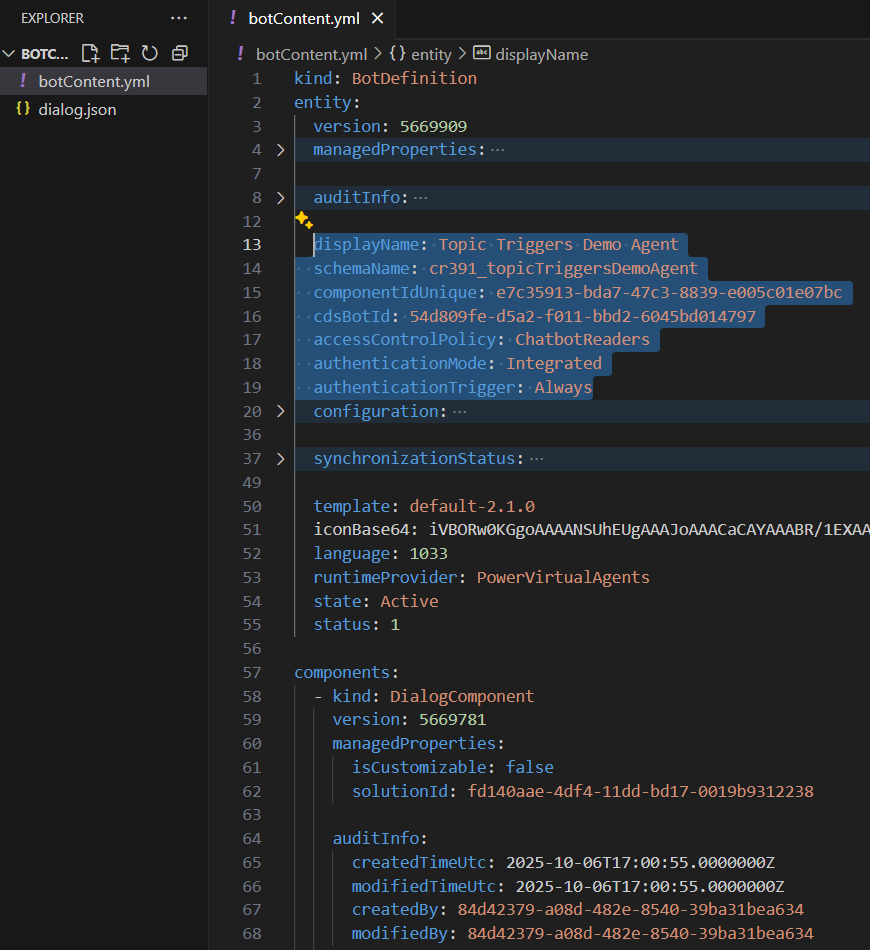Expand the folded auditInfo block
Screen dimensions: 870x950
281,198
